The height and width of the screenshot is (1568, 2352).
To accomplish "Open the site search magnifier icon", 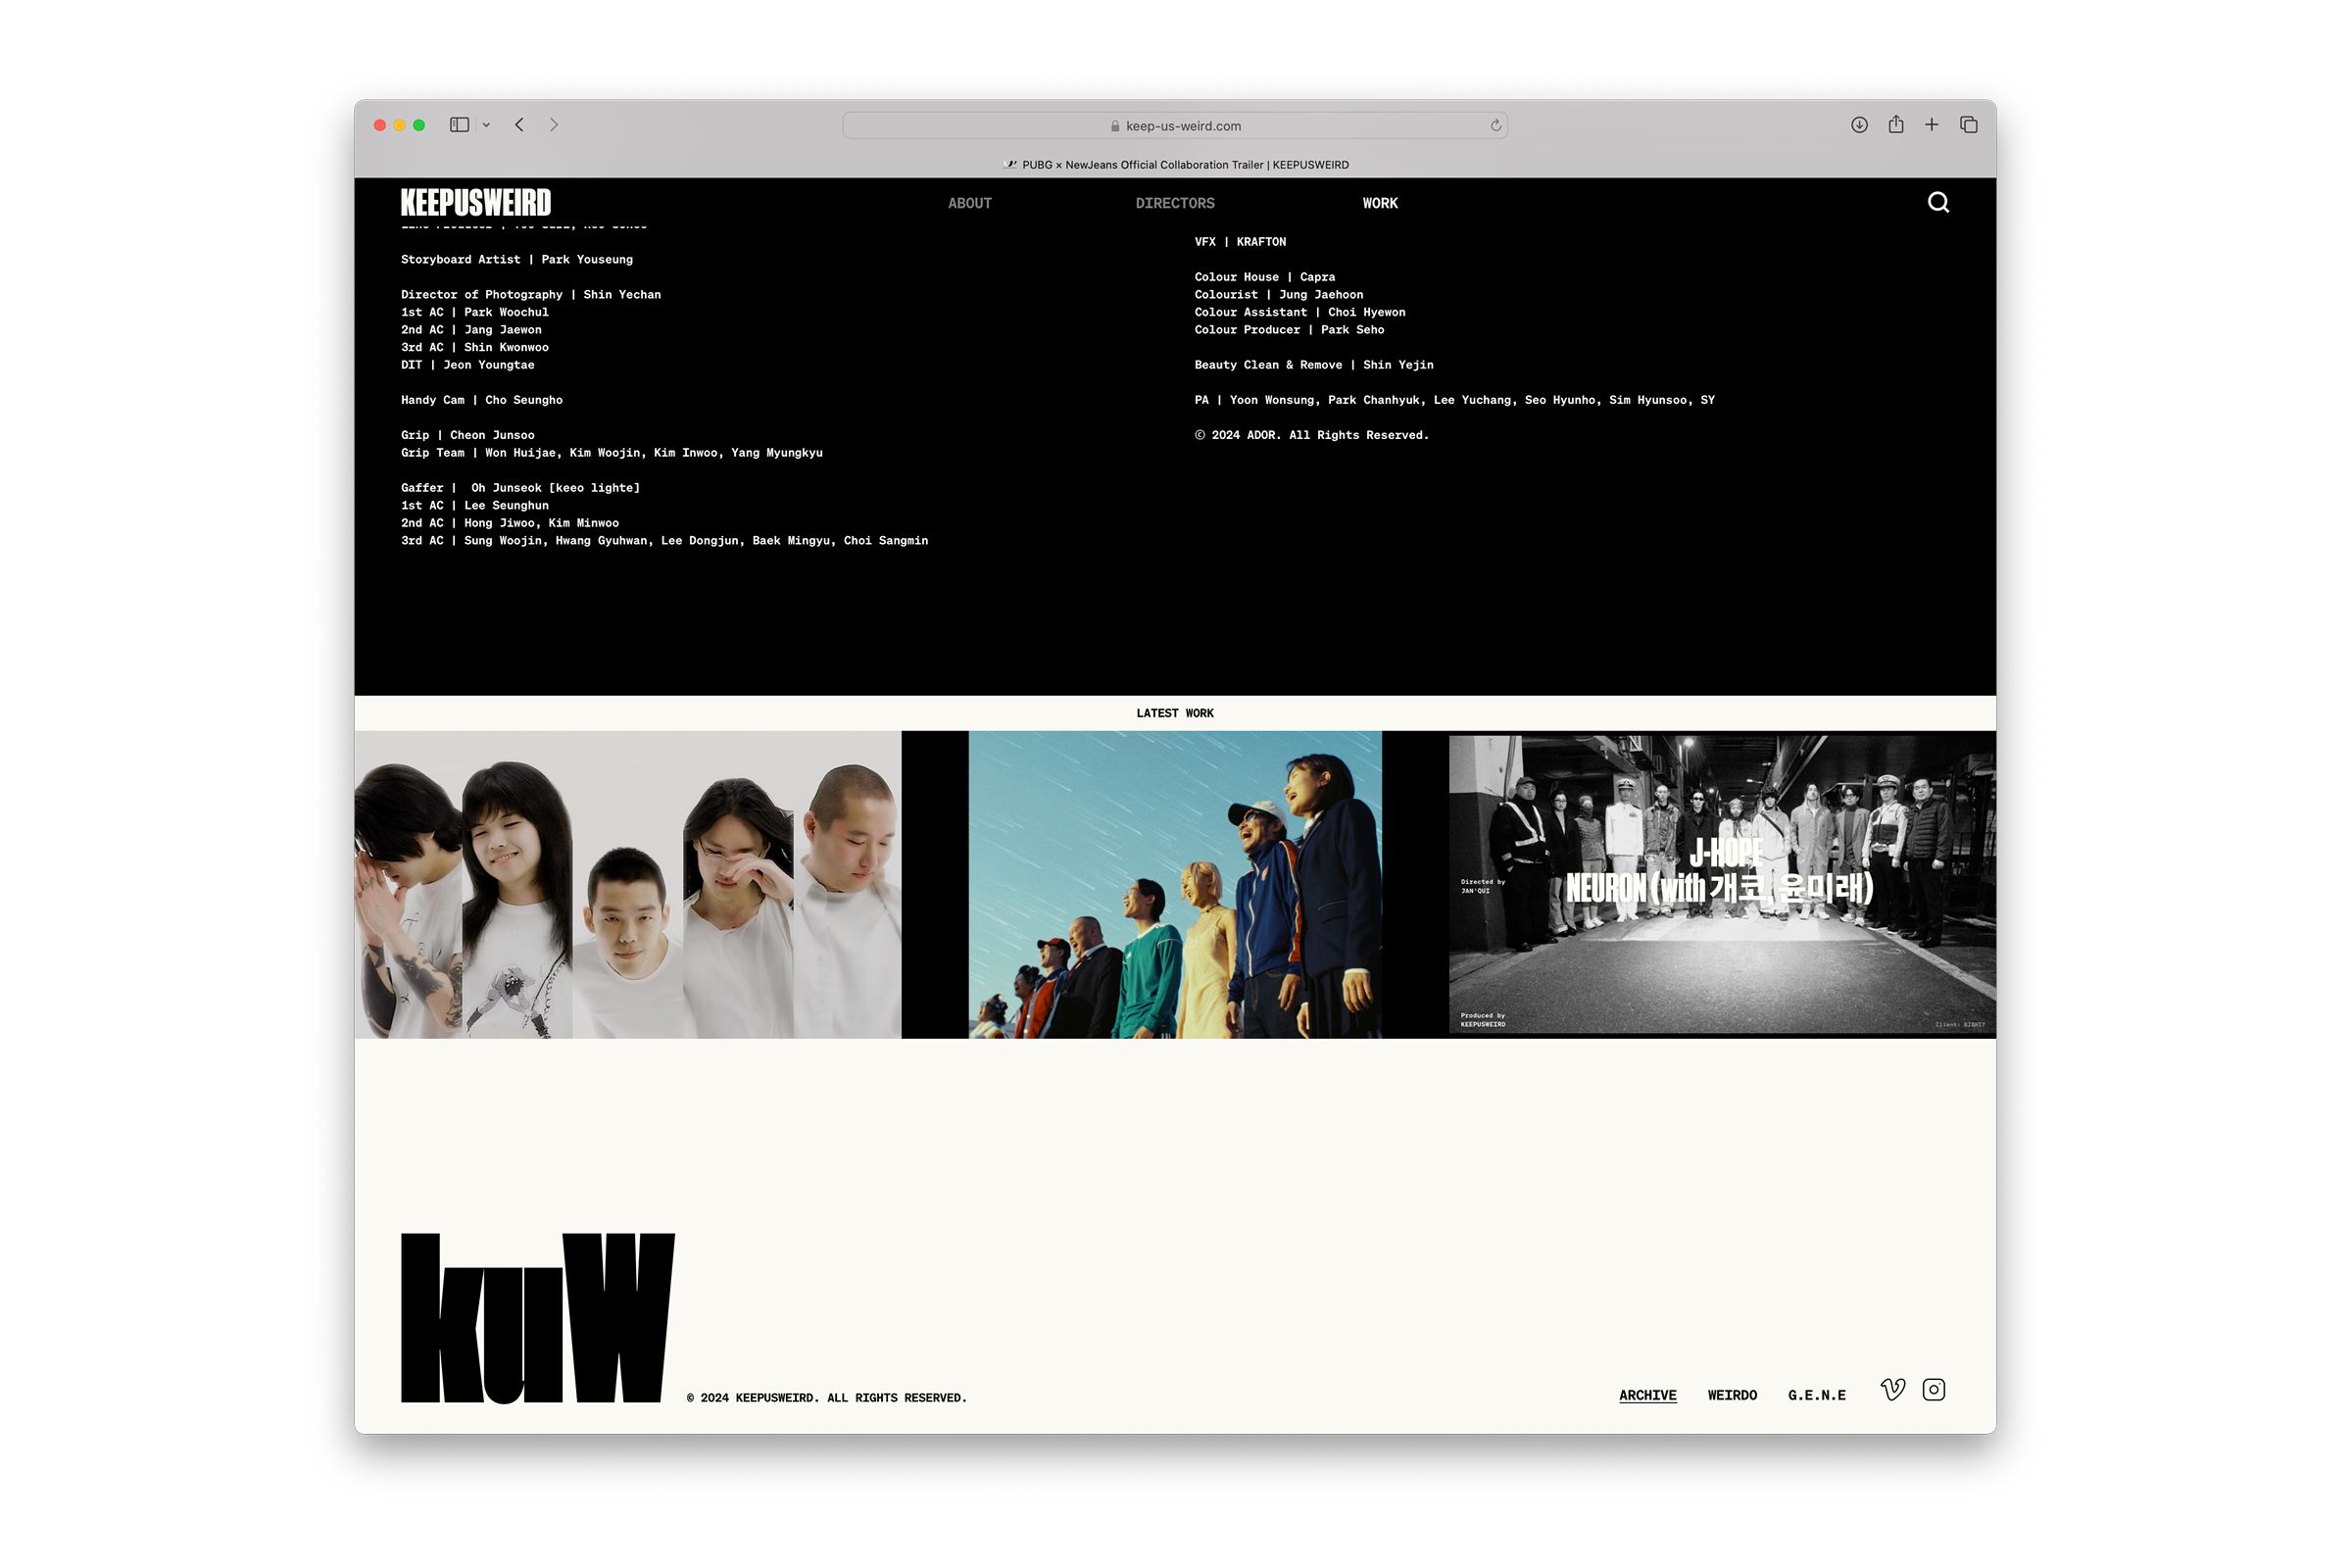I will coord(1938,203).
